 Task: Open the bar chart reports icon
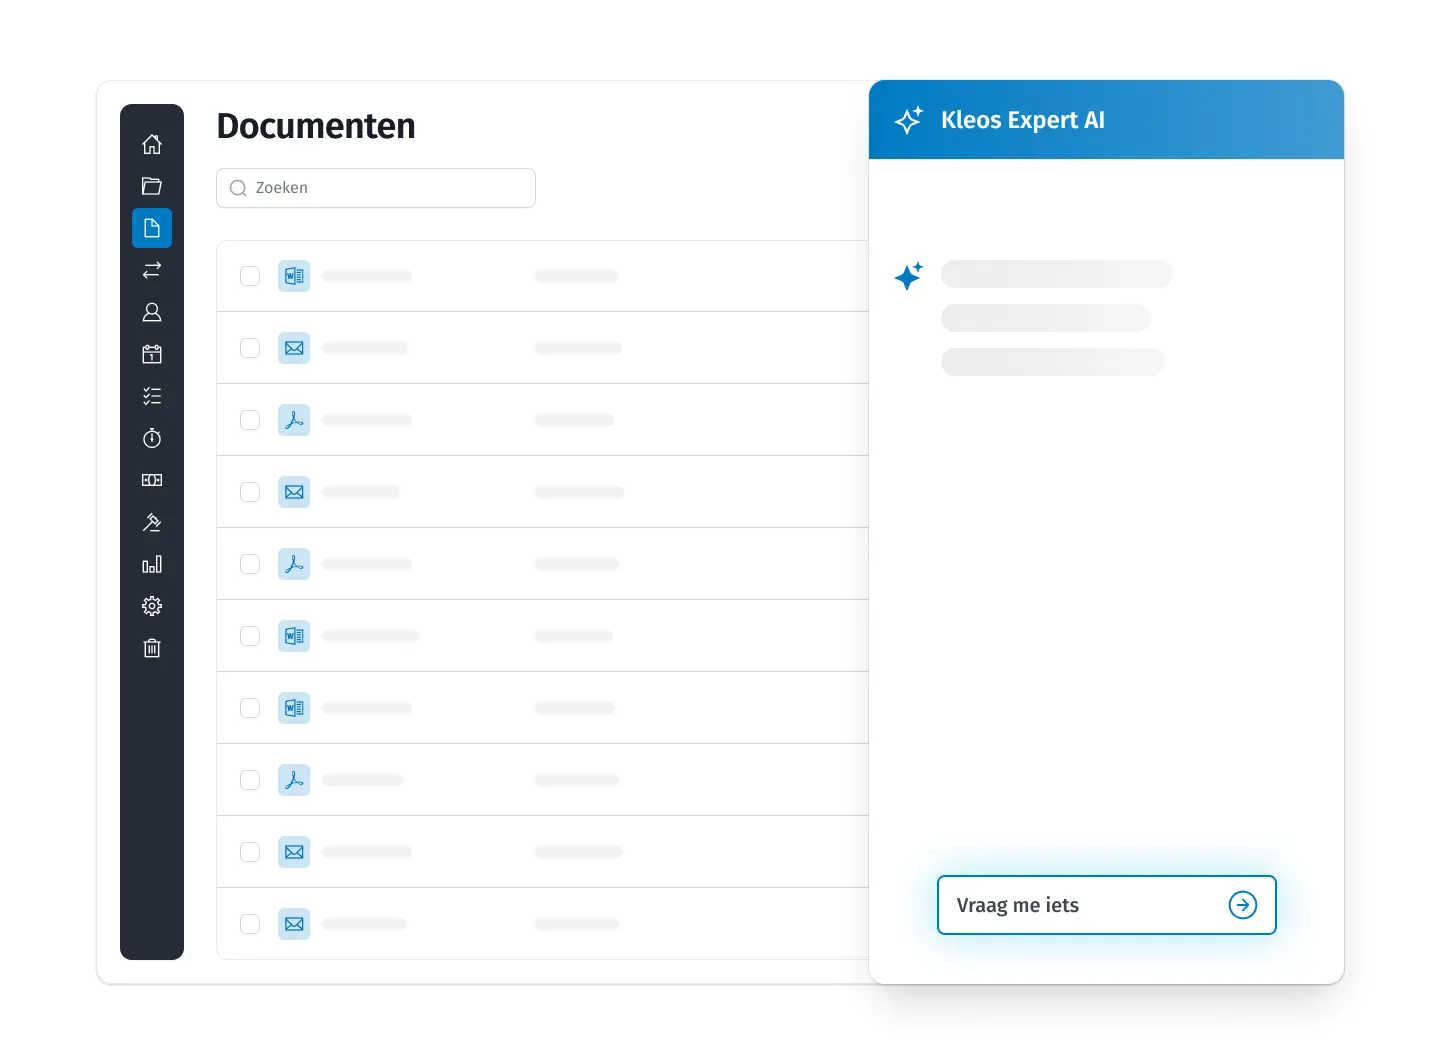click(152, 564)
